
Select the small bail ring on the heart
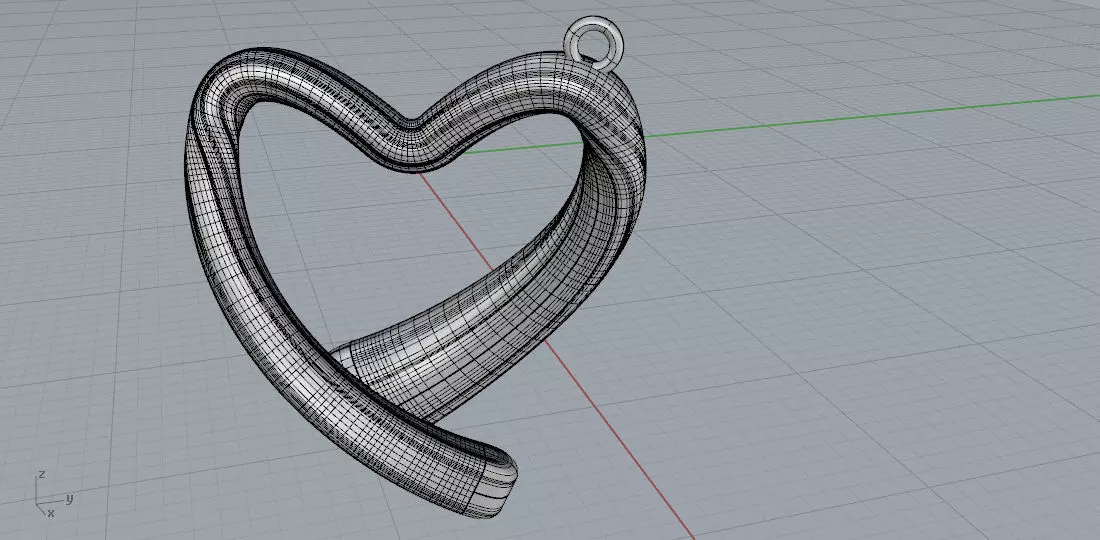[593, 43]
